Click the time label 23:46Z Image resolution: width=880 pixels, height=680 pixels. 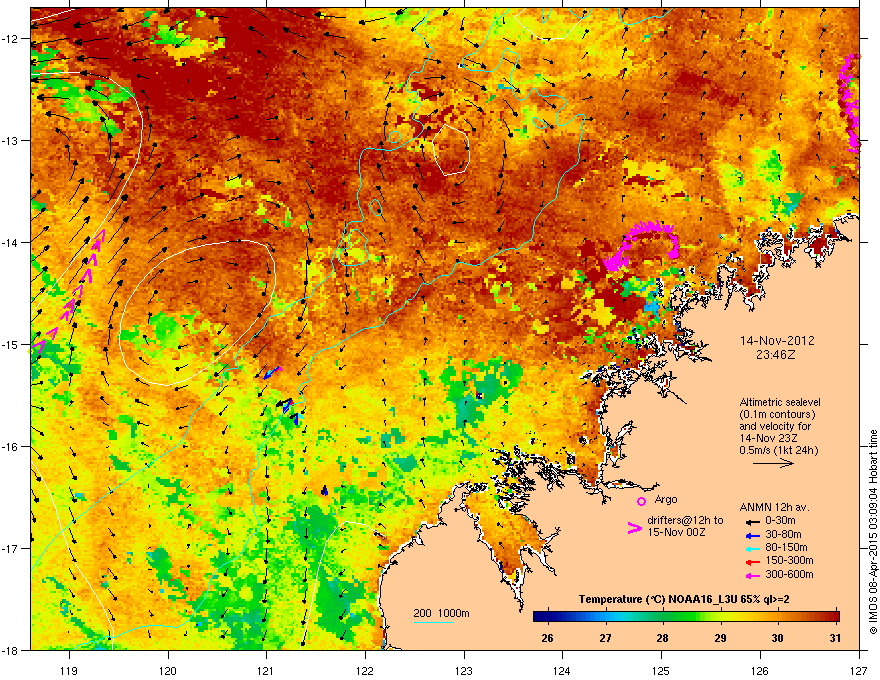tap(776, 355)
